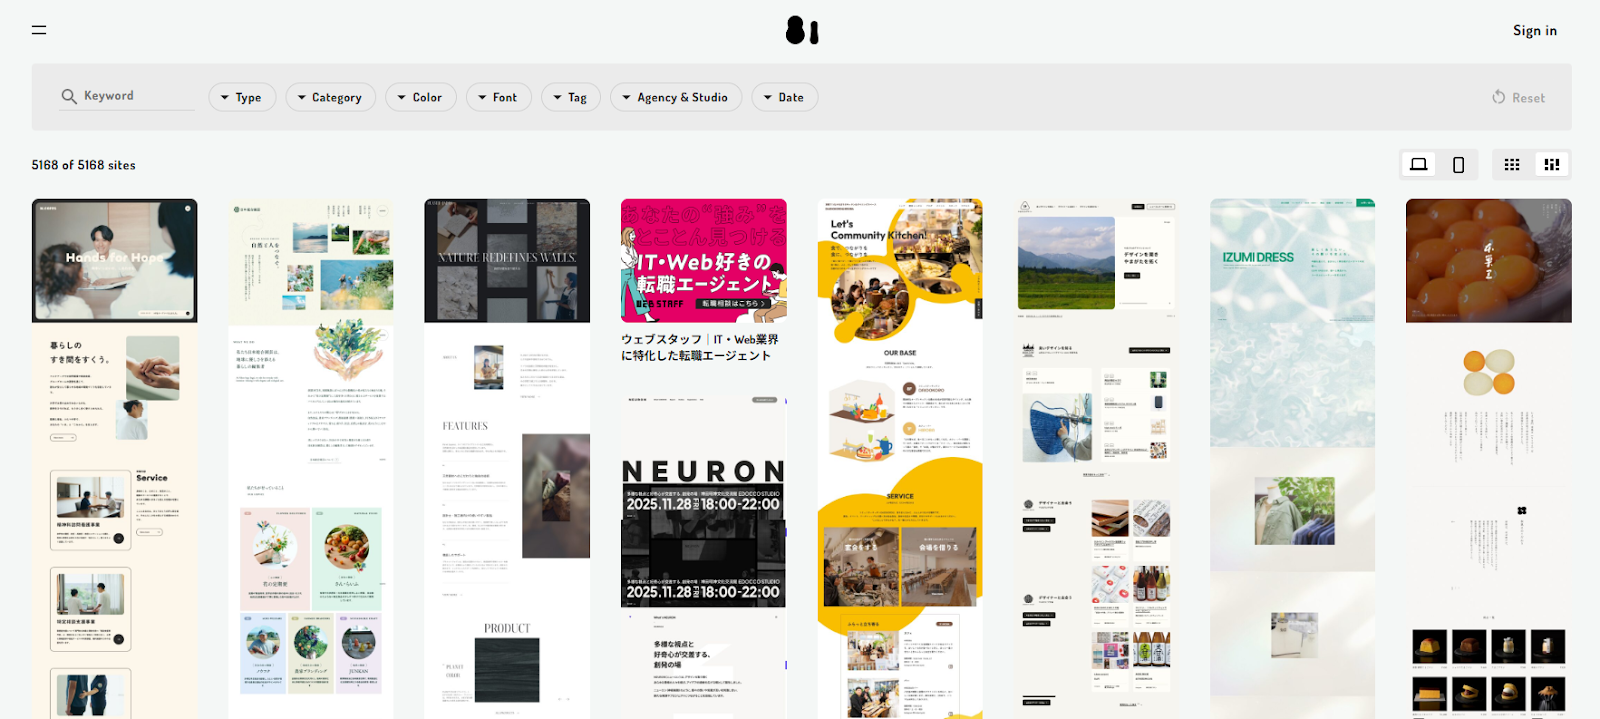Select the uniform grid layout
Image resolution: width=1600 pixels, height=719 pixels.
[1512, 165]
